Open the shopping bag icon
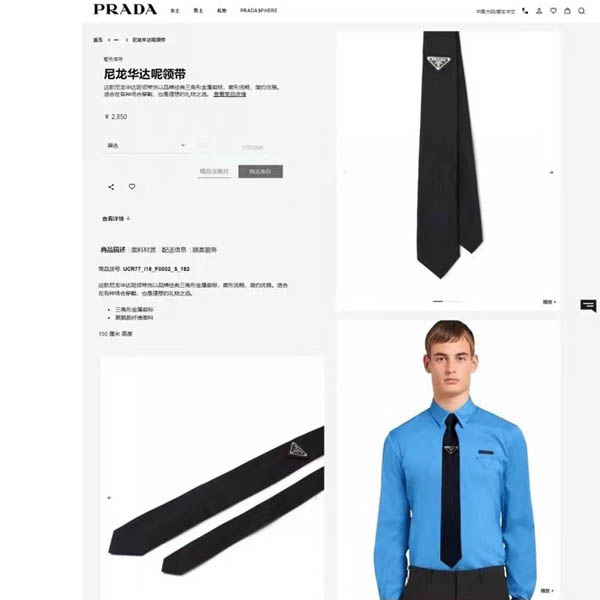600x600 pixels. [567, 11]
